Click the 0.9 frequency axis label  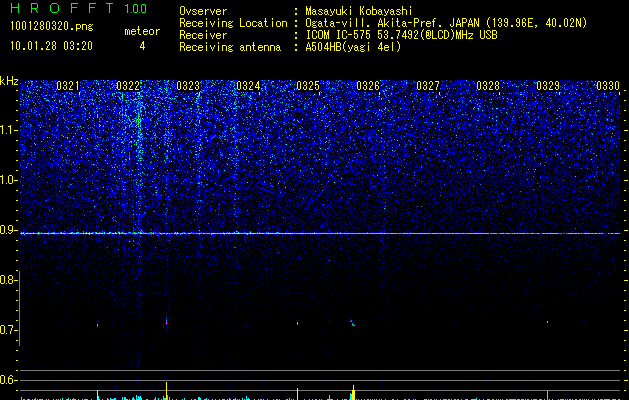coord(8,230)
